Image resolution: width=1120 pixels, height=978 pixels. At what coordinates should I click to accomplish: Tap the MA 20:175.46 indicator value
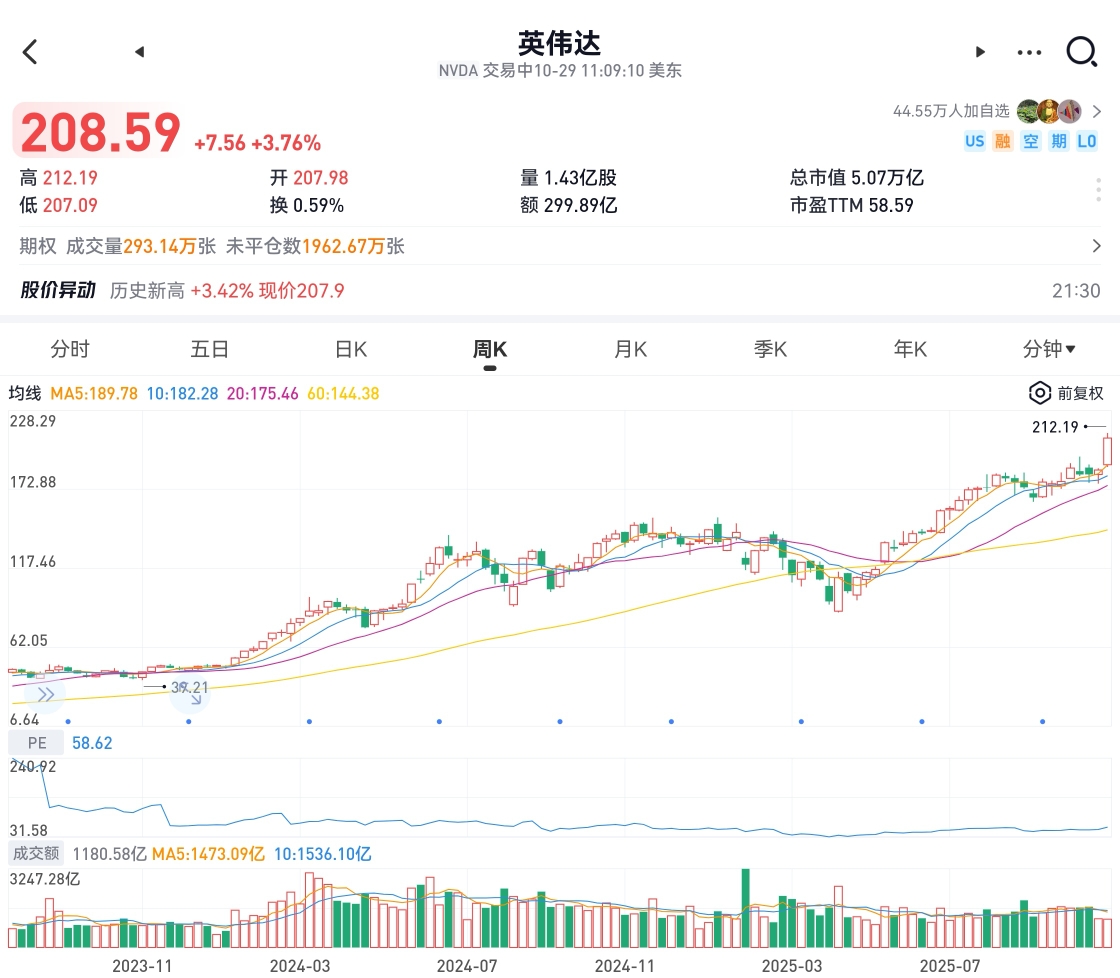tap(262, 394)
